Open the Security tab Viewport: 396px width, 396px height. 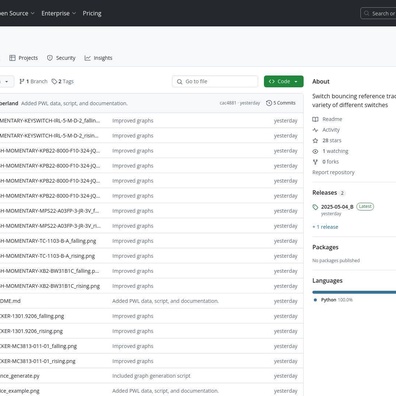point(61,58)
